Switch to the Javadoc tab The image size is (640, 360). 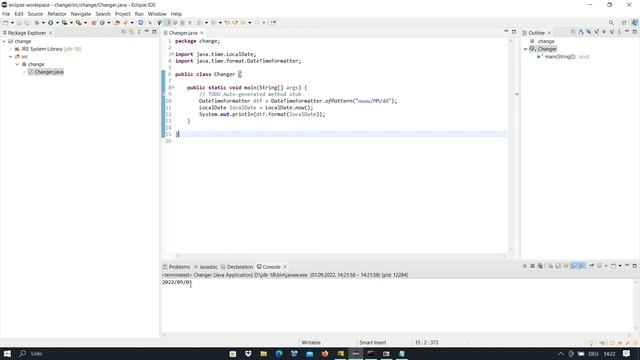[x=206, y=267]
